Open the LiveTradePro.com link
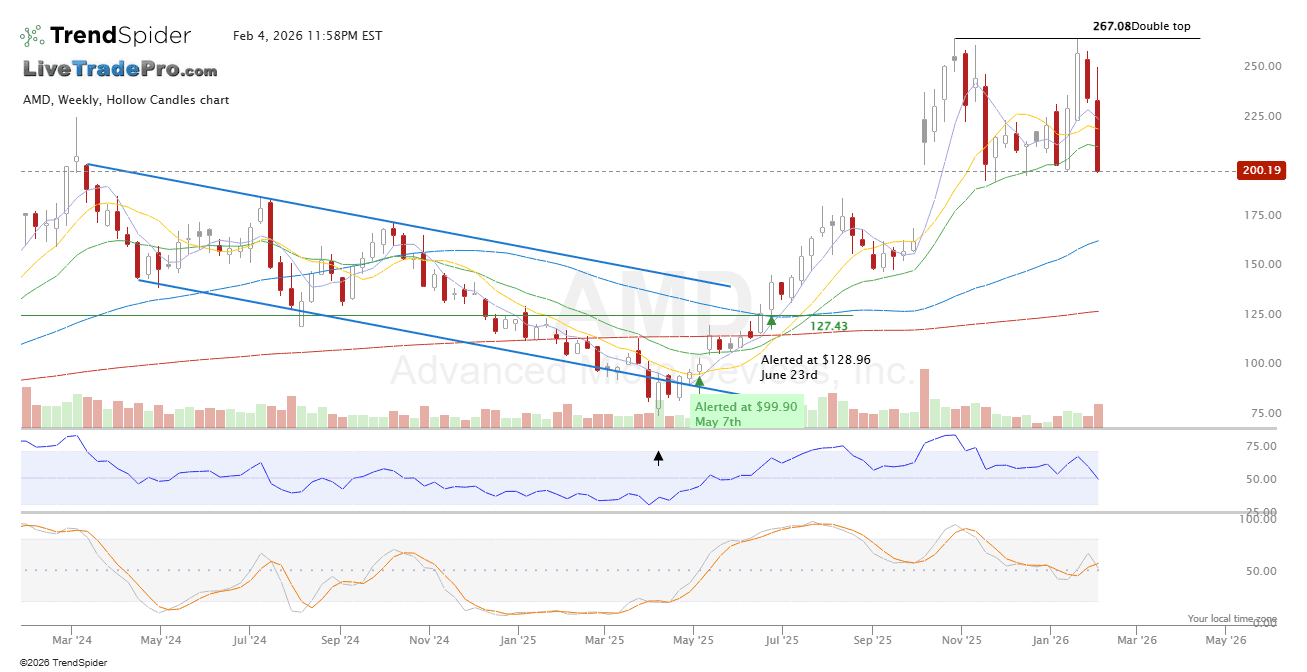This screenshot has height=672, width=1307. (x=120, y=70)
